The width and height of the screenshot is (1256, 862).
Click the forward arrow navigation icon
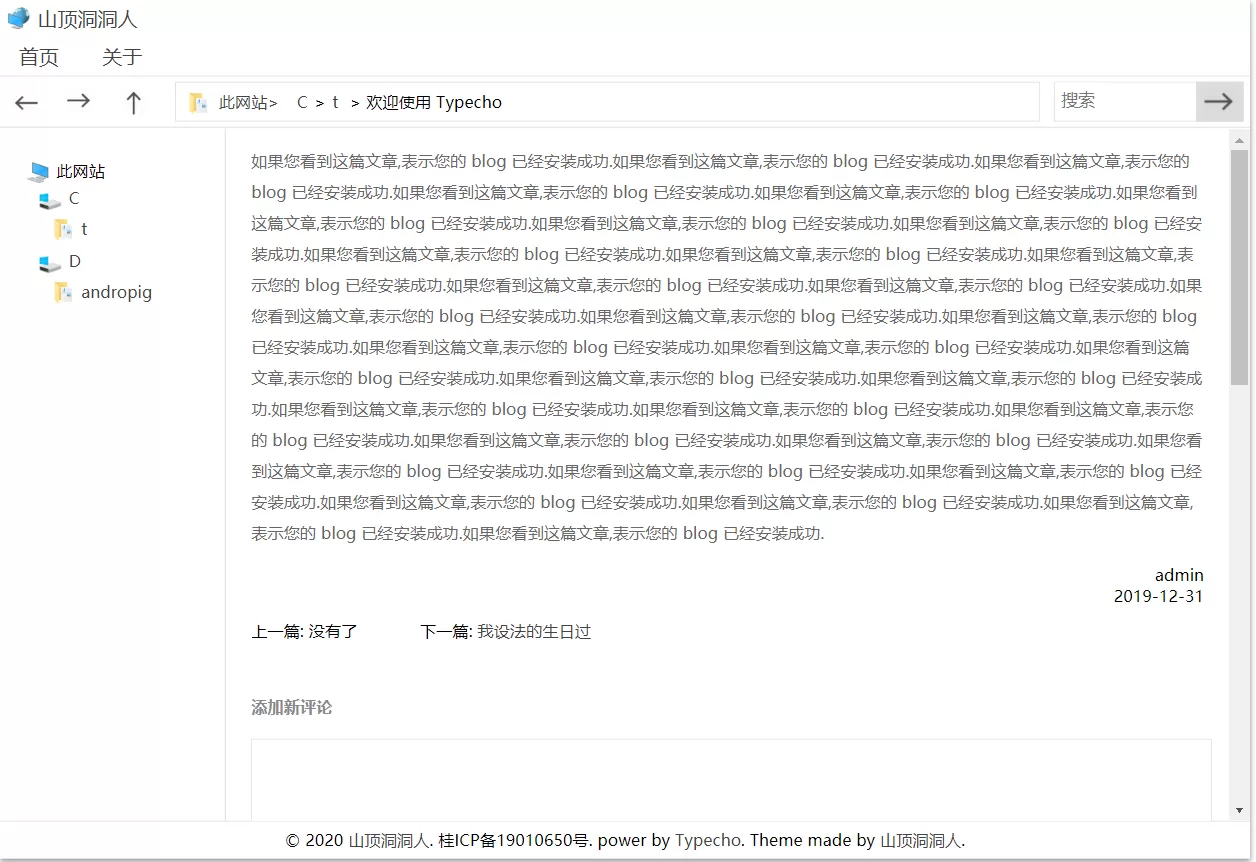[x=78, y=101]
